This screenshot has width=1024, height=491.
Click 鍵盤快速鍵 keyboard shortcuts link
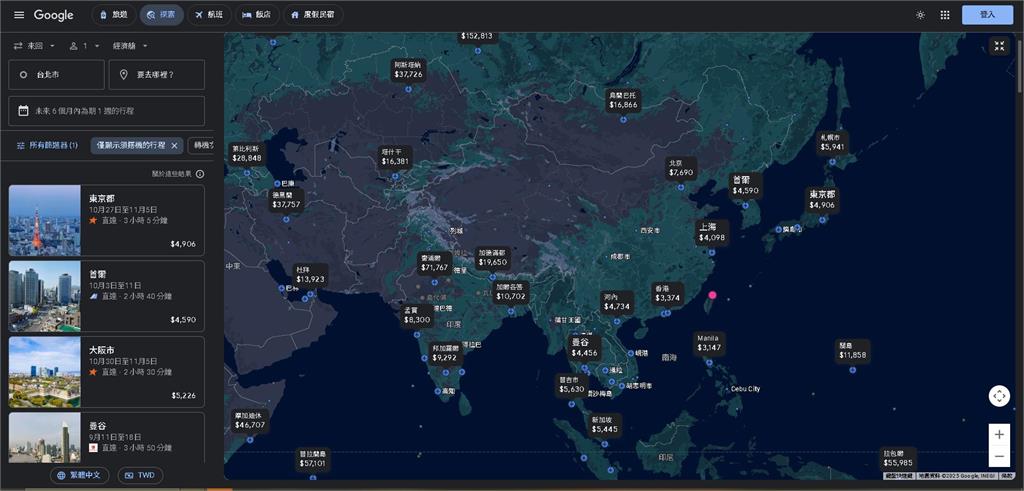(900, 476)
